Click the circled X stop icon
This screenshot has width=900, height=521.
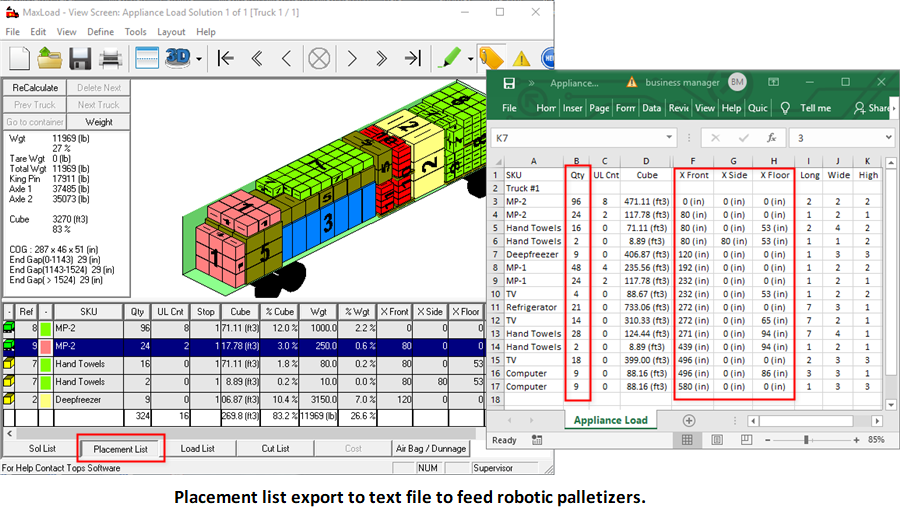(319, 58)
